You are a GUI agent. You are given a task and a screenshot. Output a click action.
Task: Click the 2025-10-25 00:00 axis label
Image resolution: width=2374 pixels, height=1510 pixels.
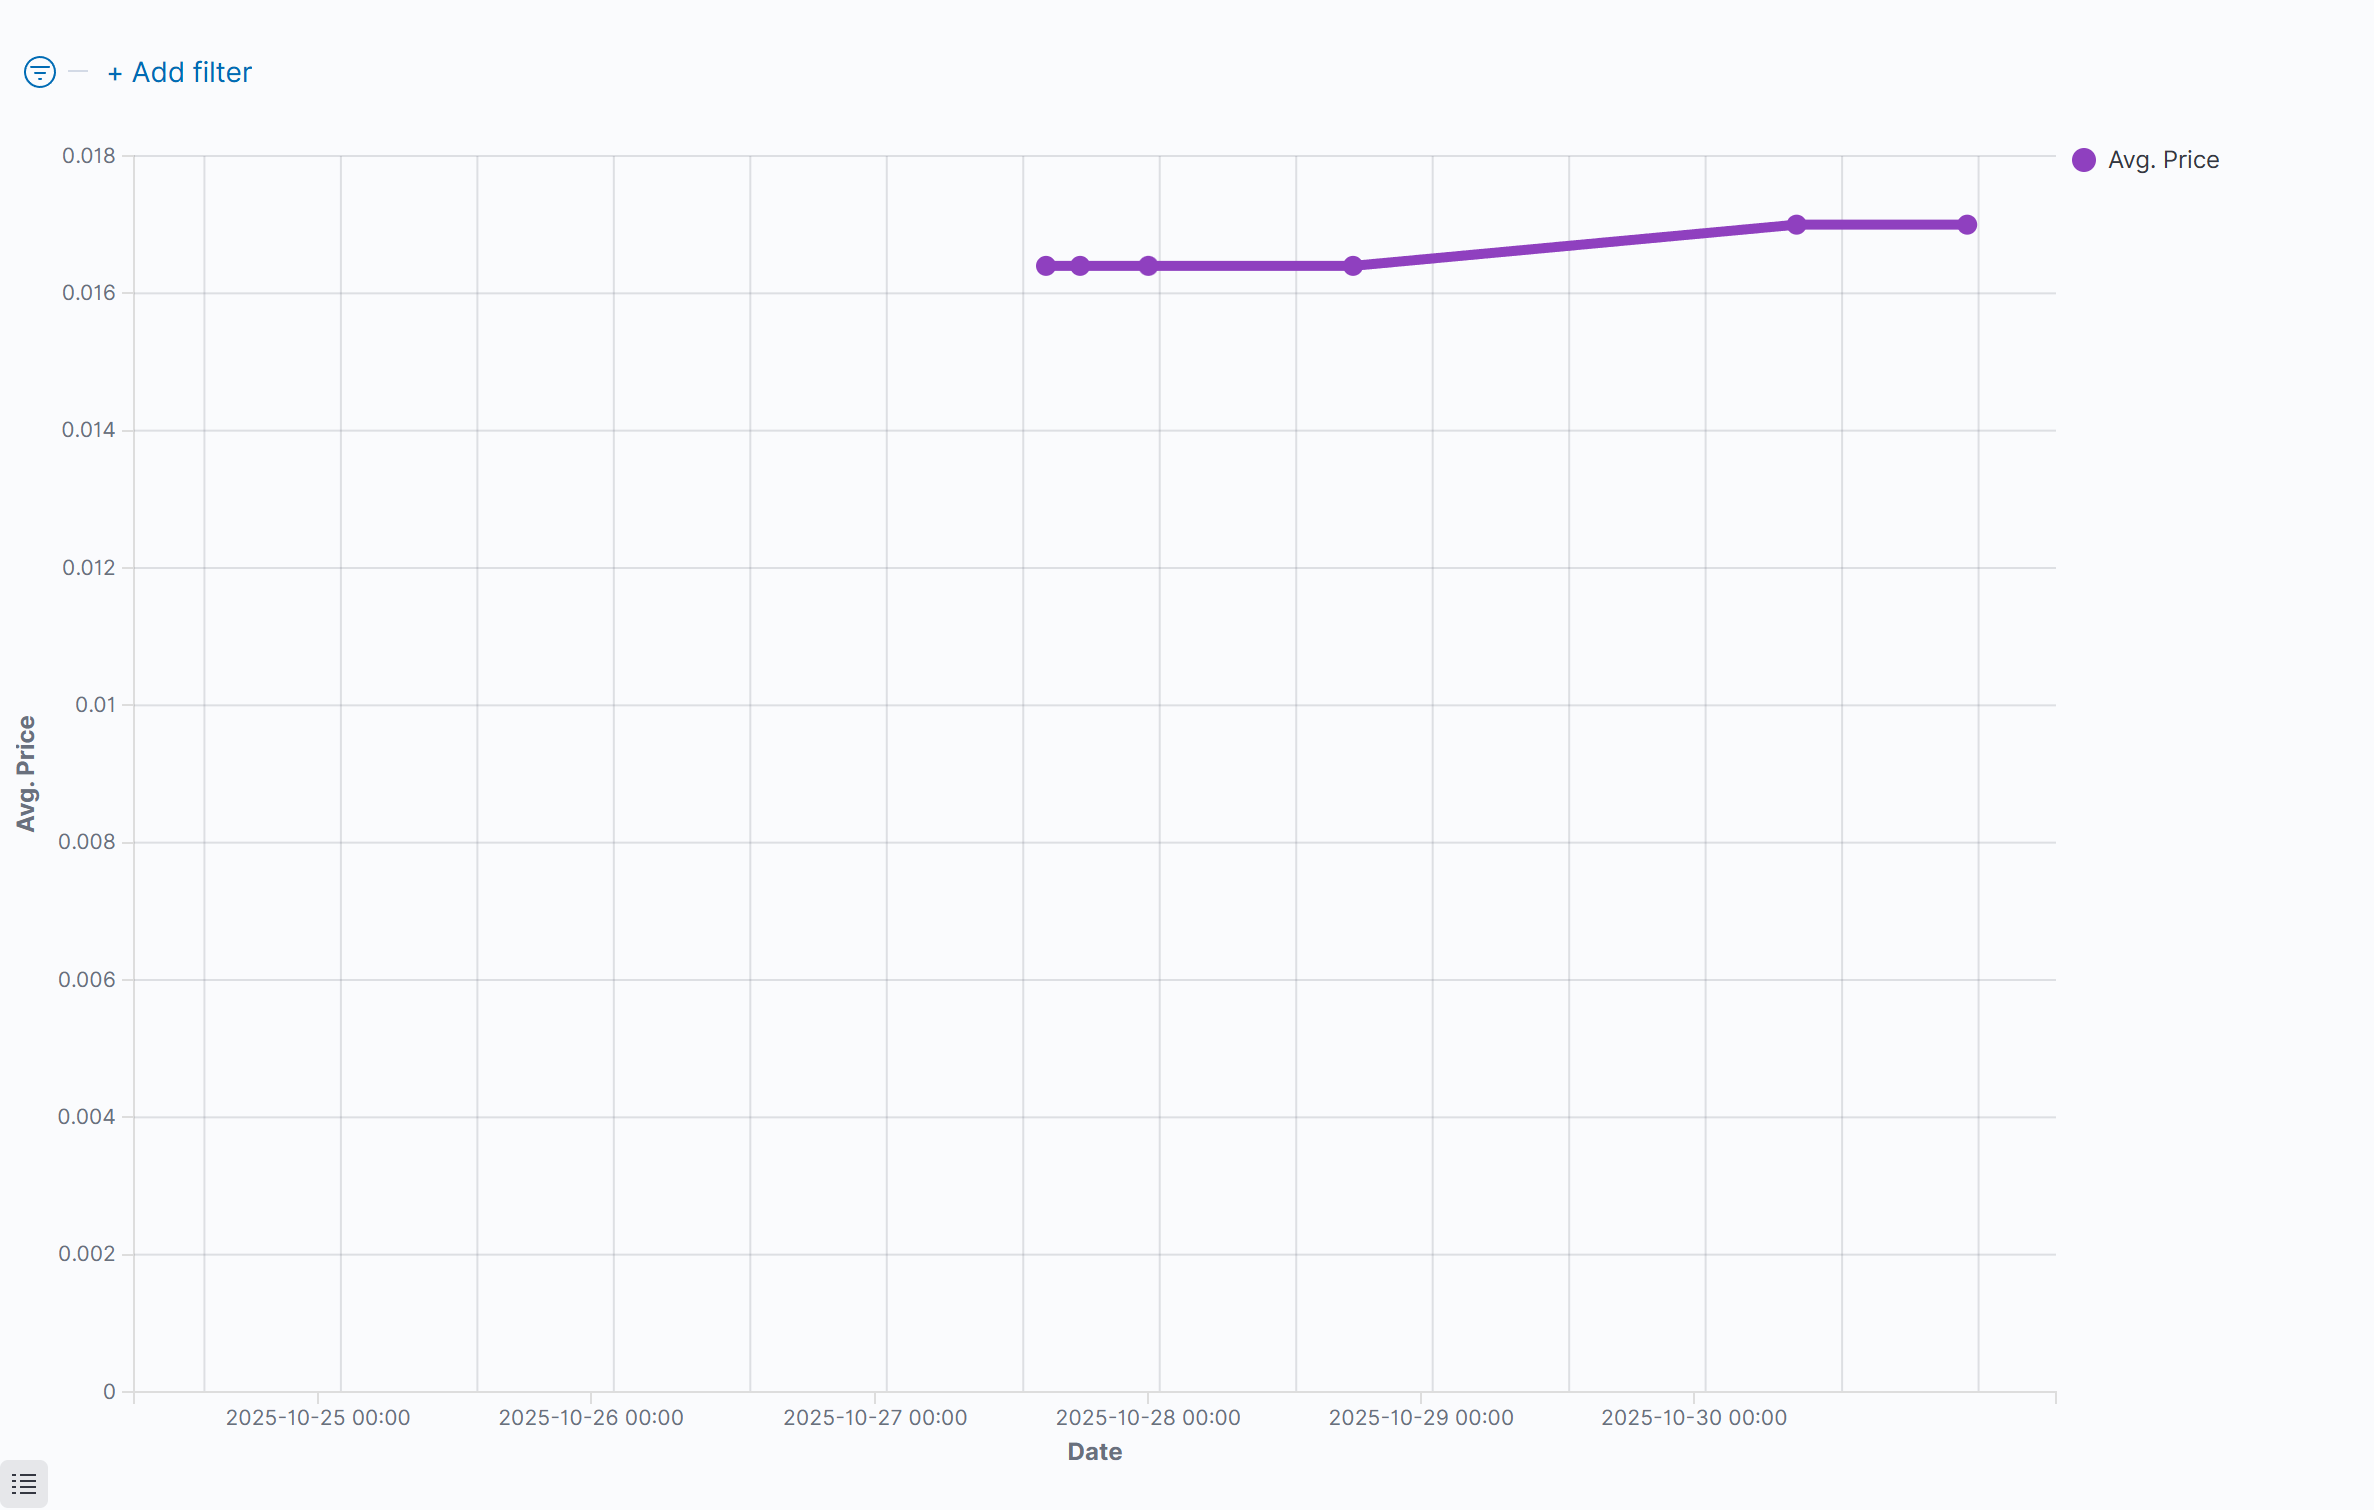(x=318, y=1418)
